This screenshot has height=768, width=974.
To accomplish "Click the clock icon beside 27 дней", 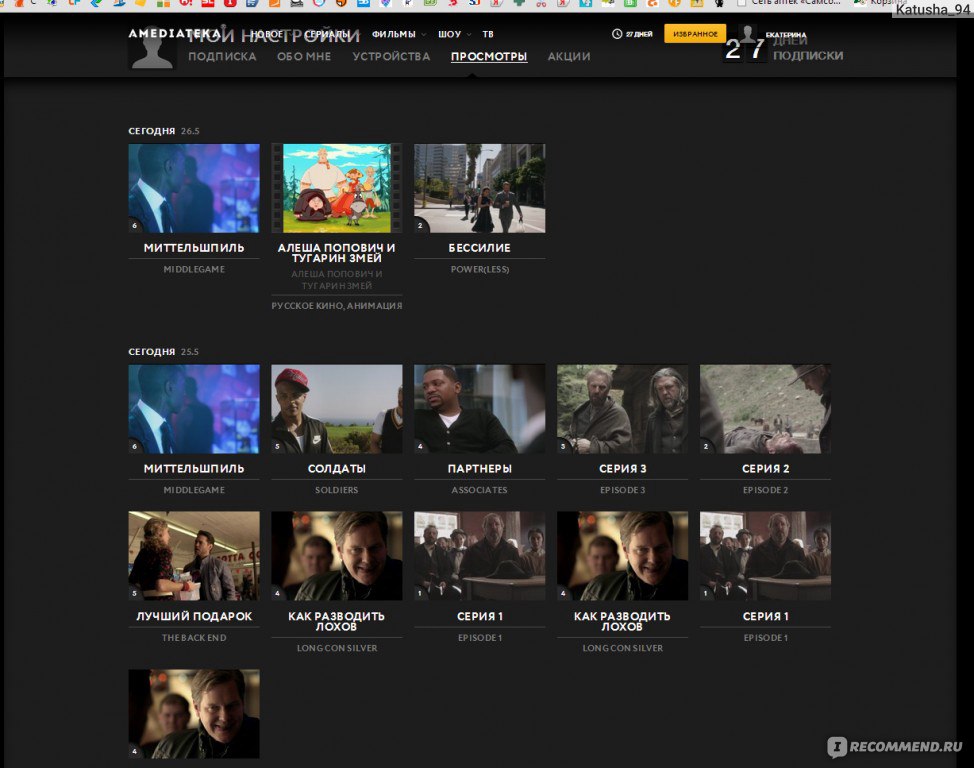I will 617,34.
